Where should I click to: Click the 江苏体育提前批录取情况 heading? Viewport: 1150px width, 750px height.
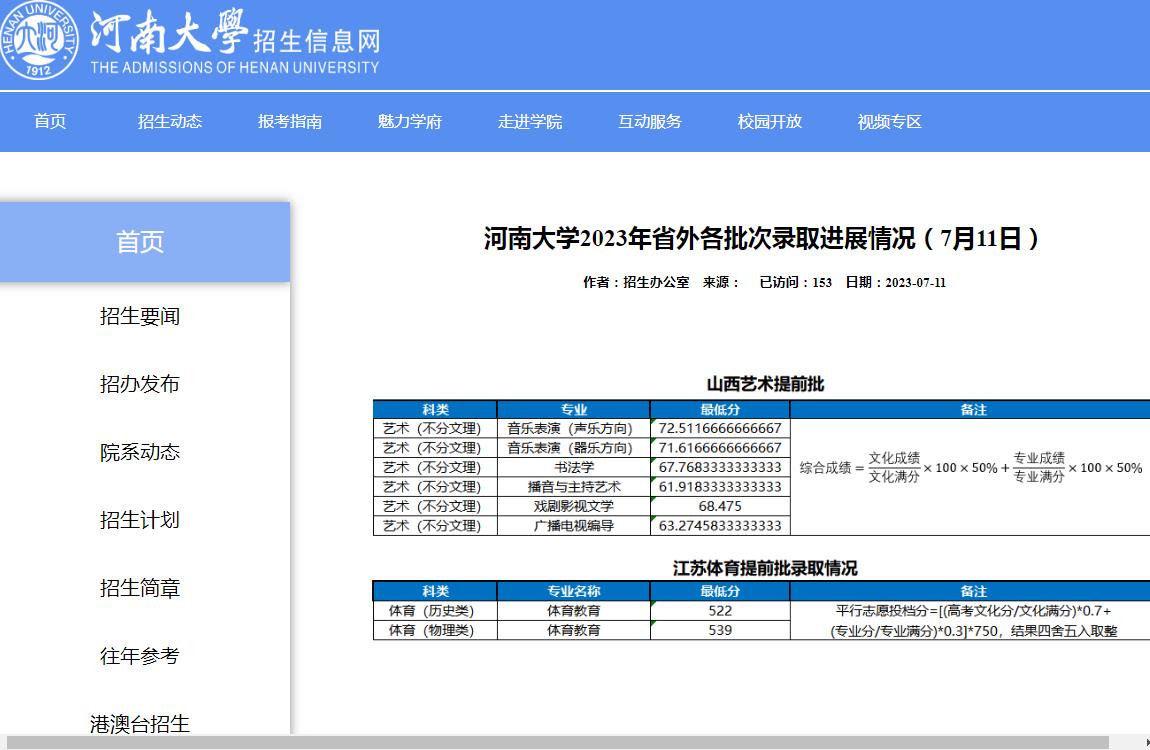point(765,568)
